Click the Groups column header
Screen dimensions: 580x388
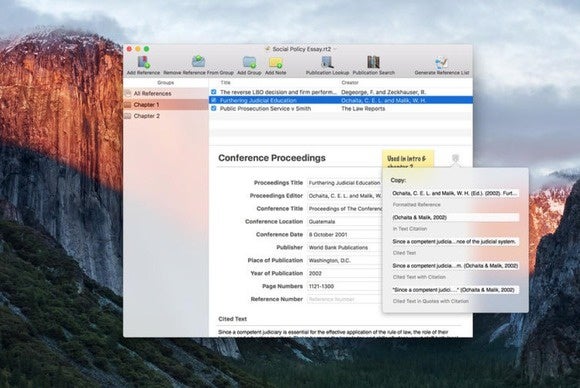[x=165, y=82]
